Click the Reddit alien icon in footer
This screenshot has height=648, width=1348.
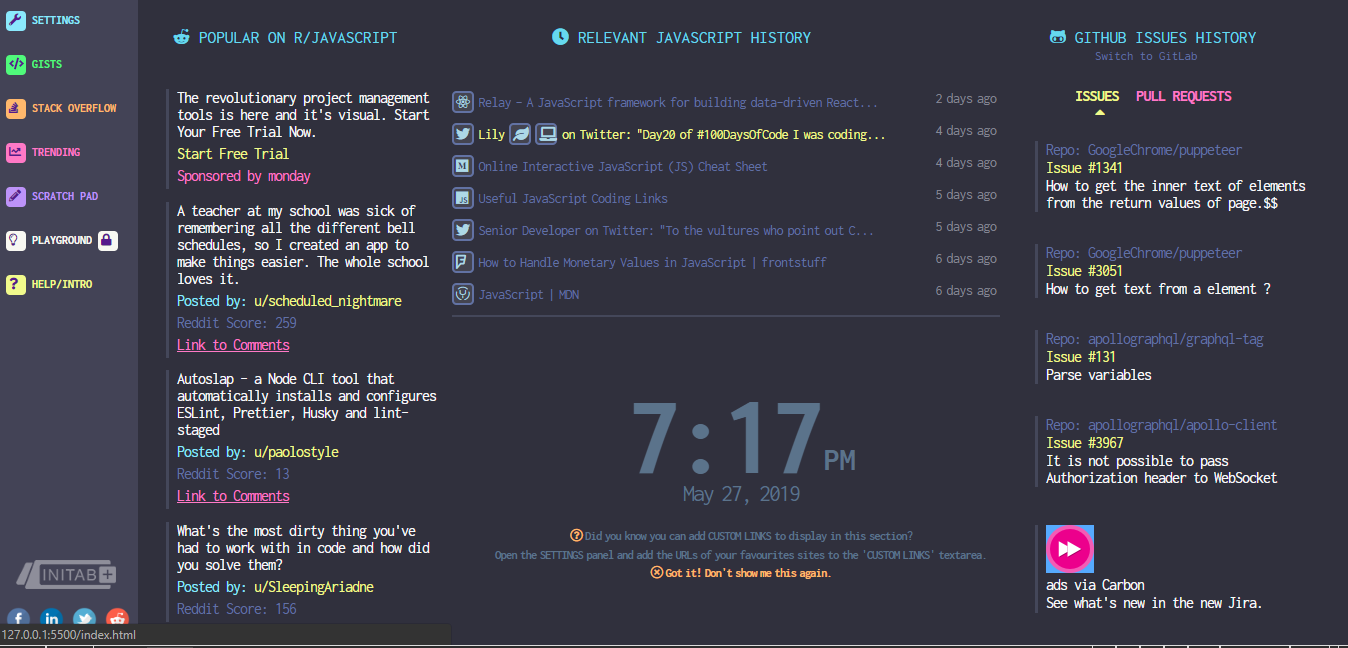click(116, 619)
